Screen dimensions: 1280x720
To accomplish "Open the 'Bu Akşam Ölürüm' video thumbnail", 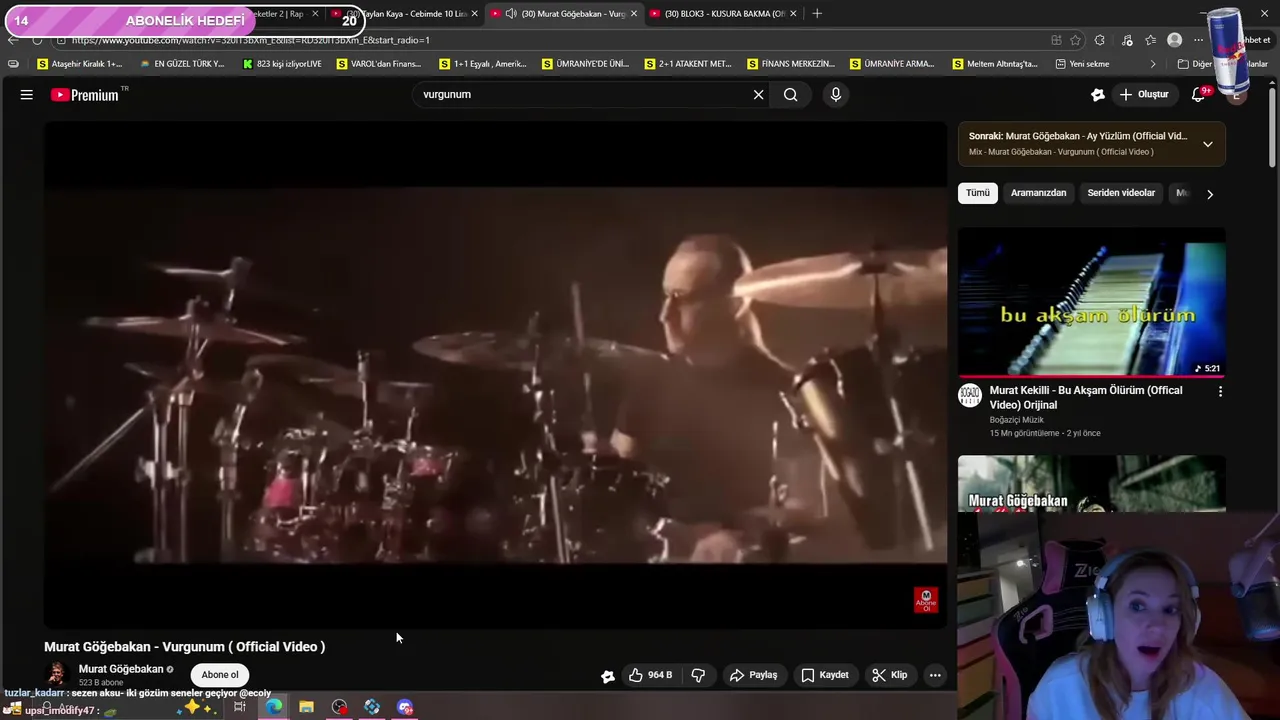I will 1091,302.
